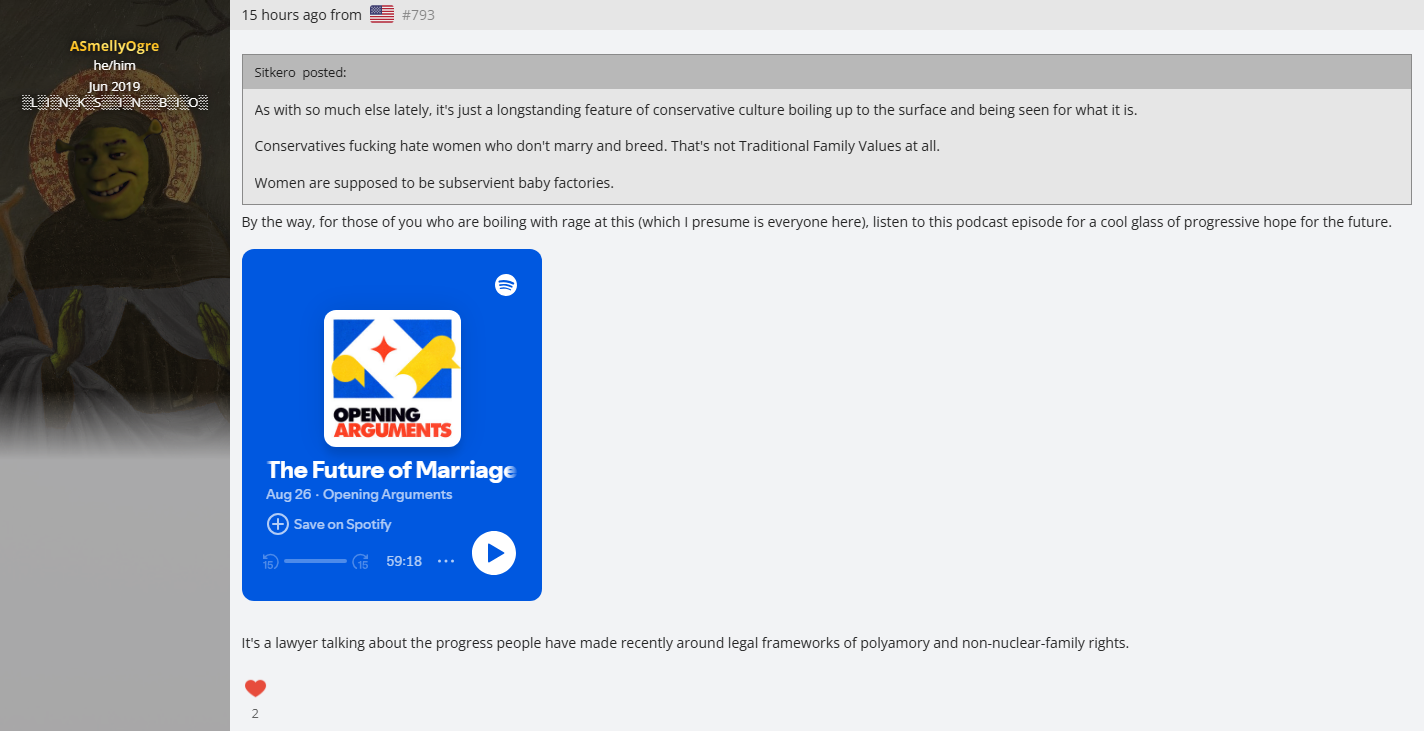Open the Spotify logo on podcast card
The image size is (1424, 731).
click(x=506, y=285)
